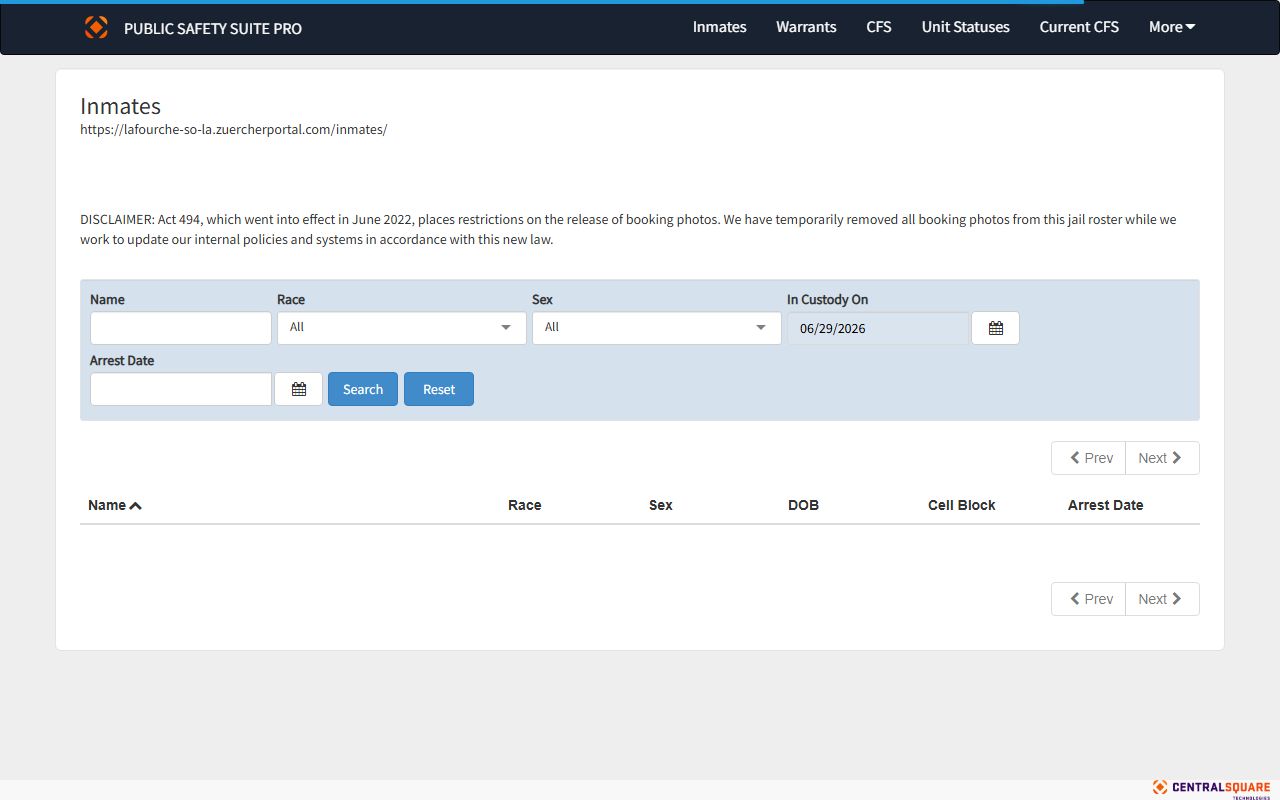Click the top Next pagination button
The width and height of the screenshot is (1280, 800).
[x=1162, y=458]
